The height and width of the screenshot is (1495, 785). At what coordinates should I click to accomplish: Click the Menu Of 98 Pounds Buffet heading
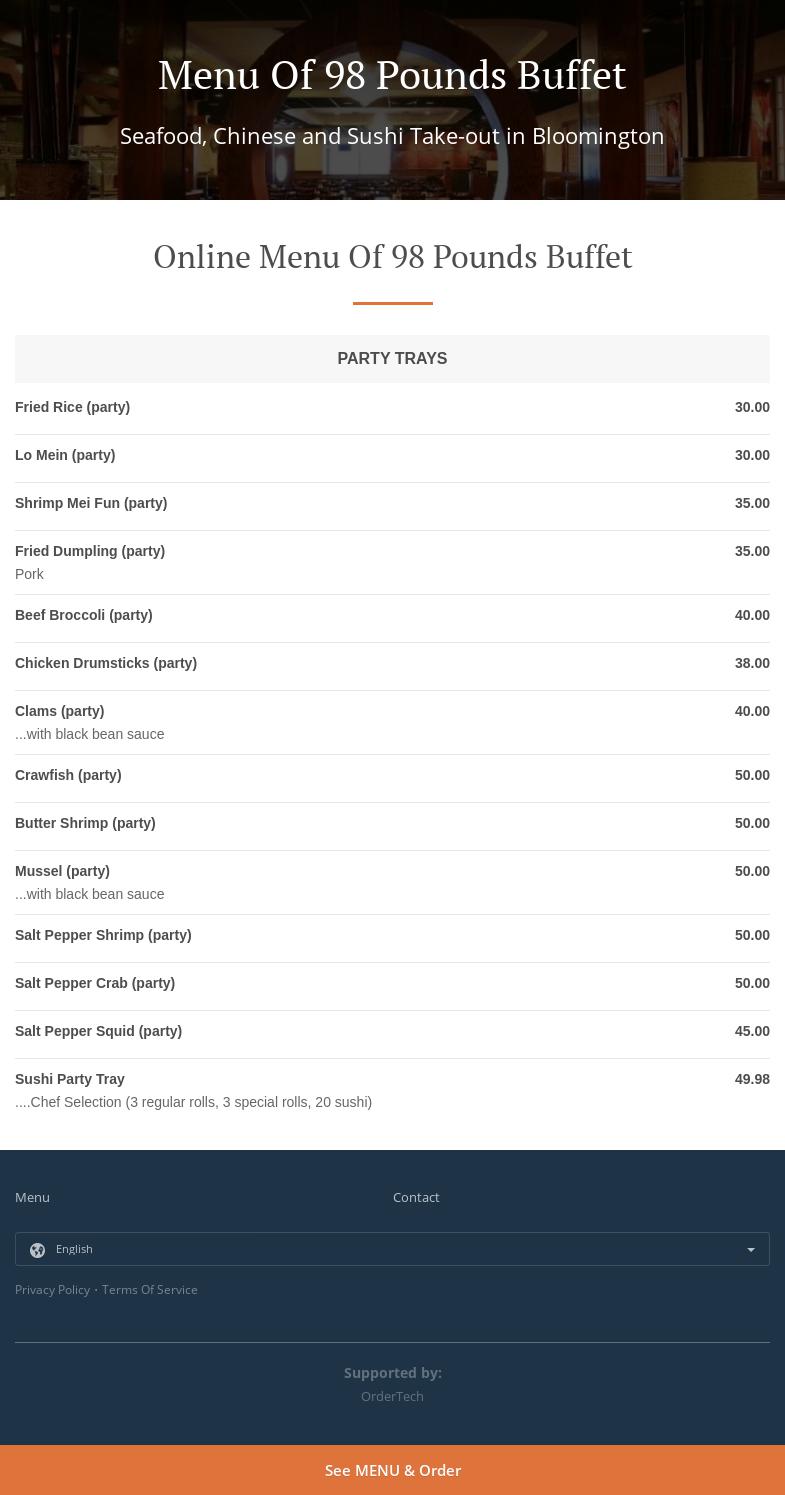tap(392, 75)
